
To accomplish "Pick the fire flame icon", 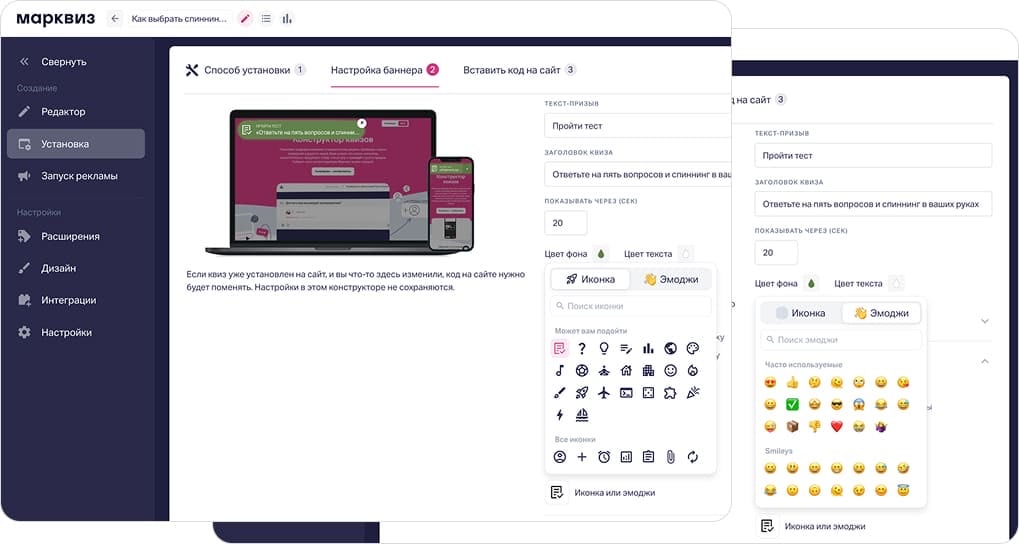I will [693, 370].
